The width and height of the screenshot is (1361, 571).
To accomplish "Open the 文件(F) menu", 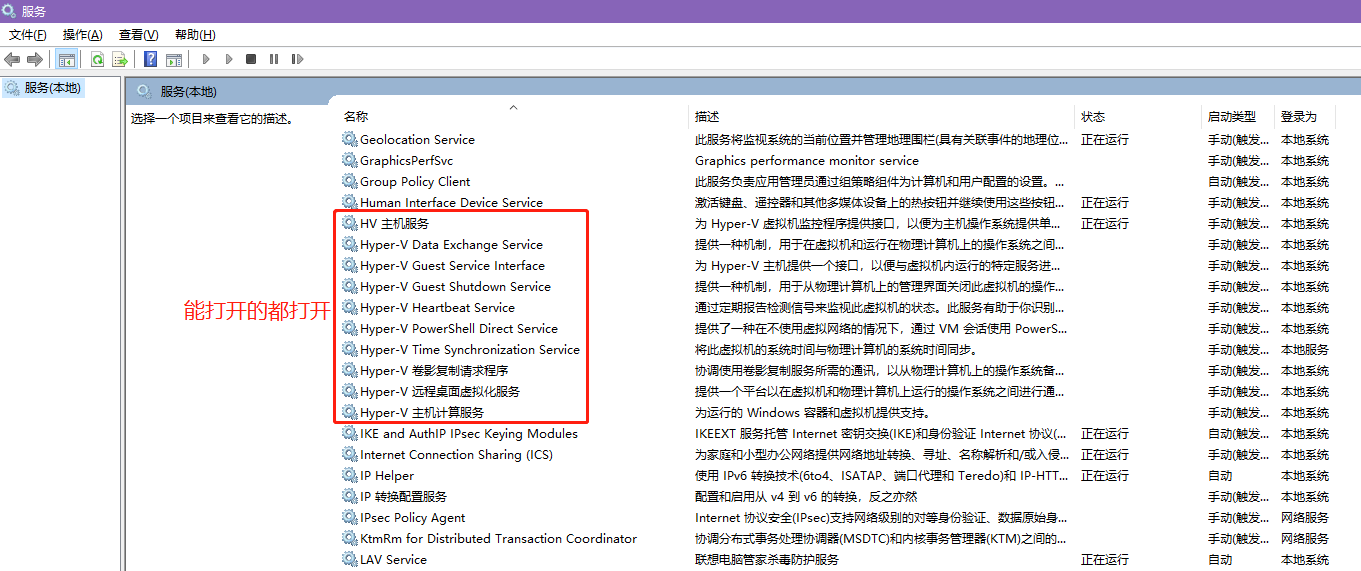I will (x=27, y=35).
